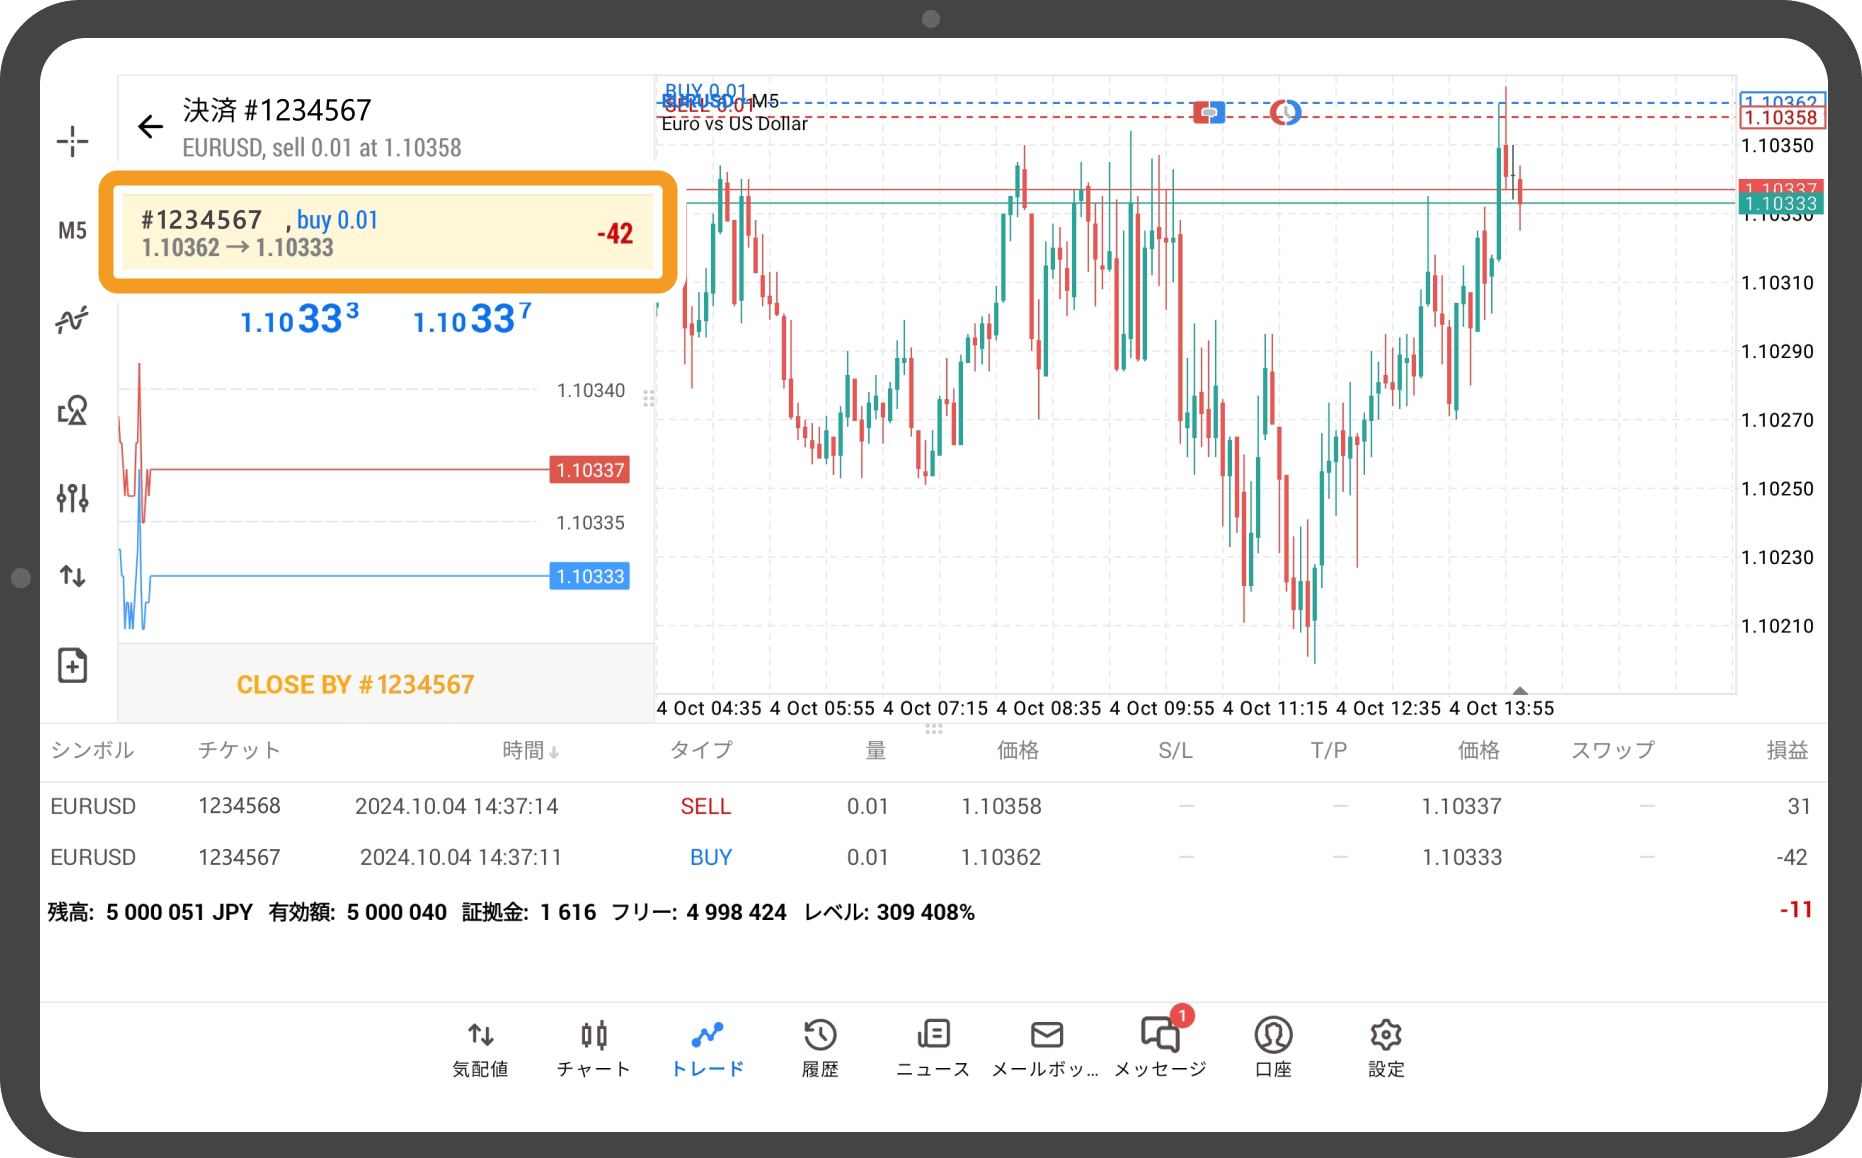Click the blue and red circular chart marker

(x=1286, y=112)
